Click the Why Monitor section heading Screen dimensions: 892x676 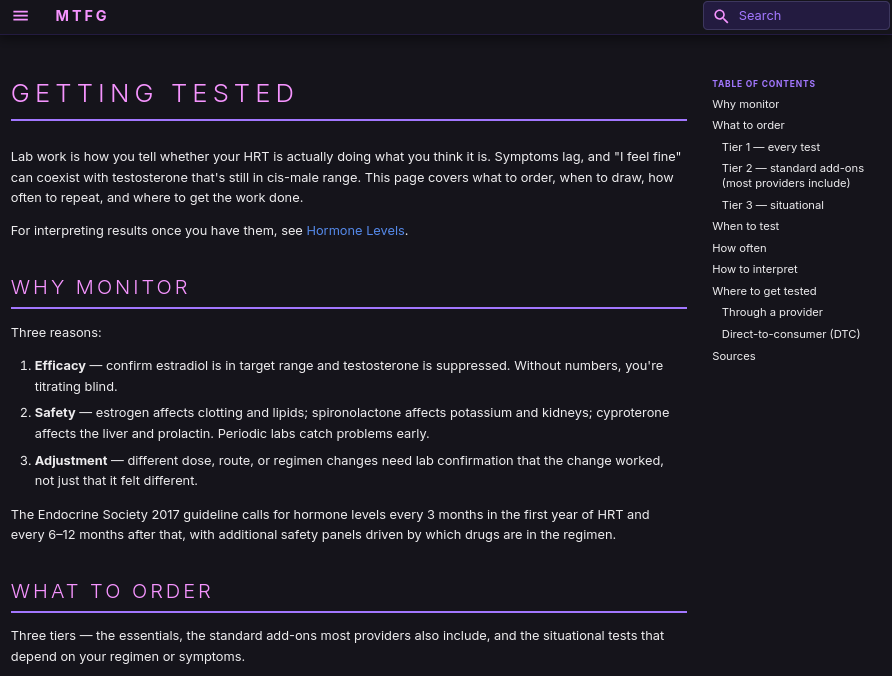pyautogui.click(x=100, y=288)
